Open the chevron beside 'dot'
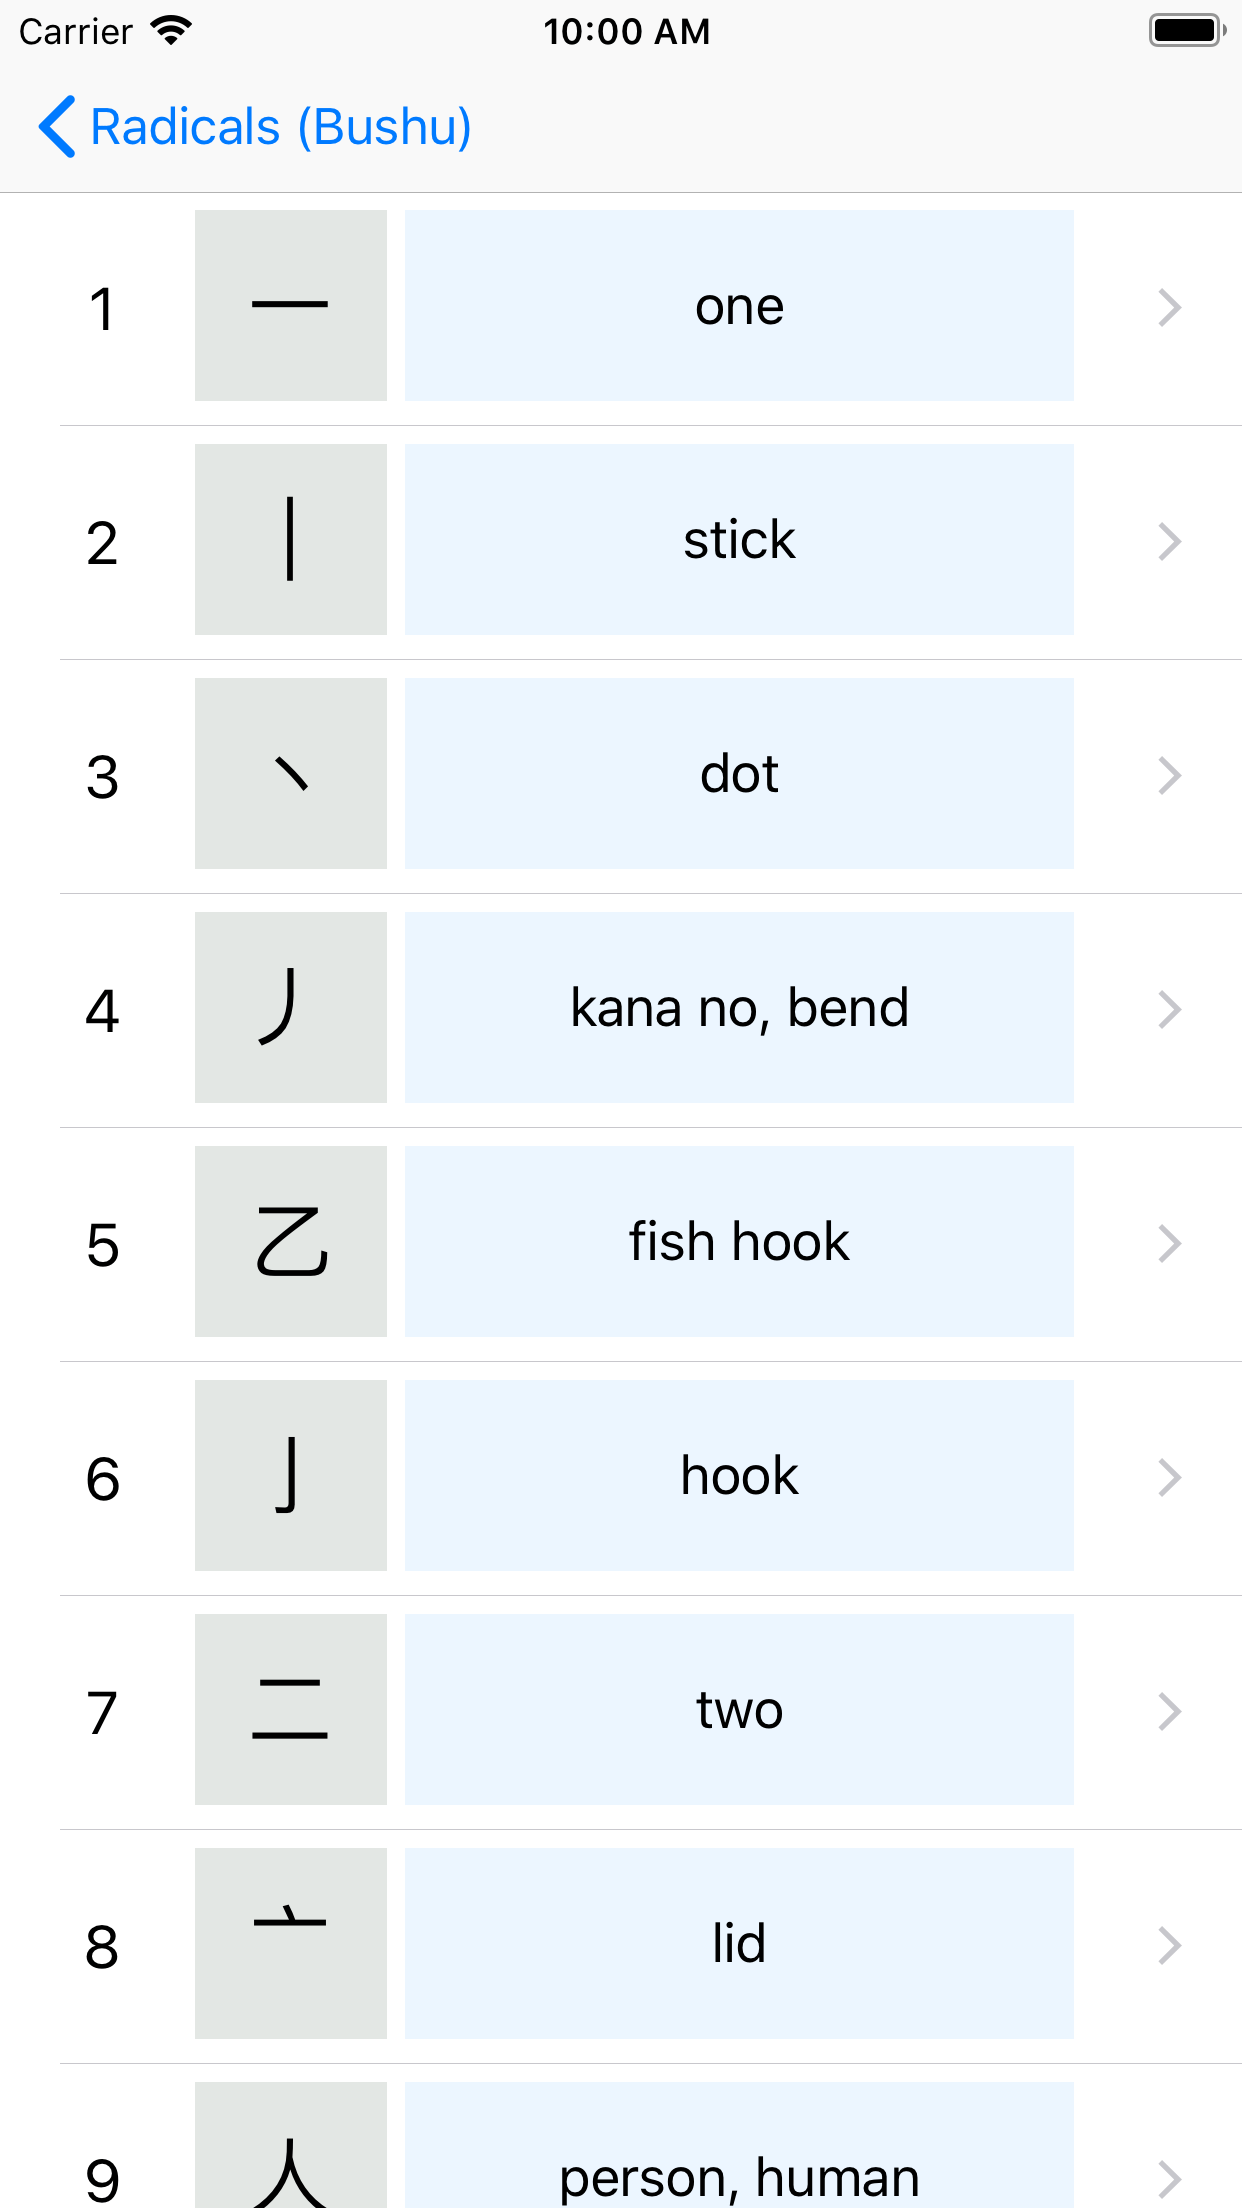Image resolution: width=1242 pixels, height=2208 pixels. (1170, 775)
